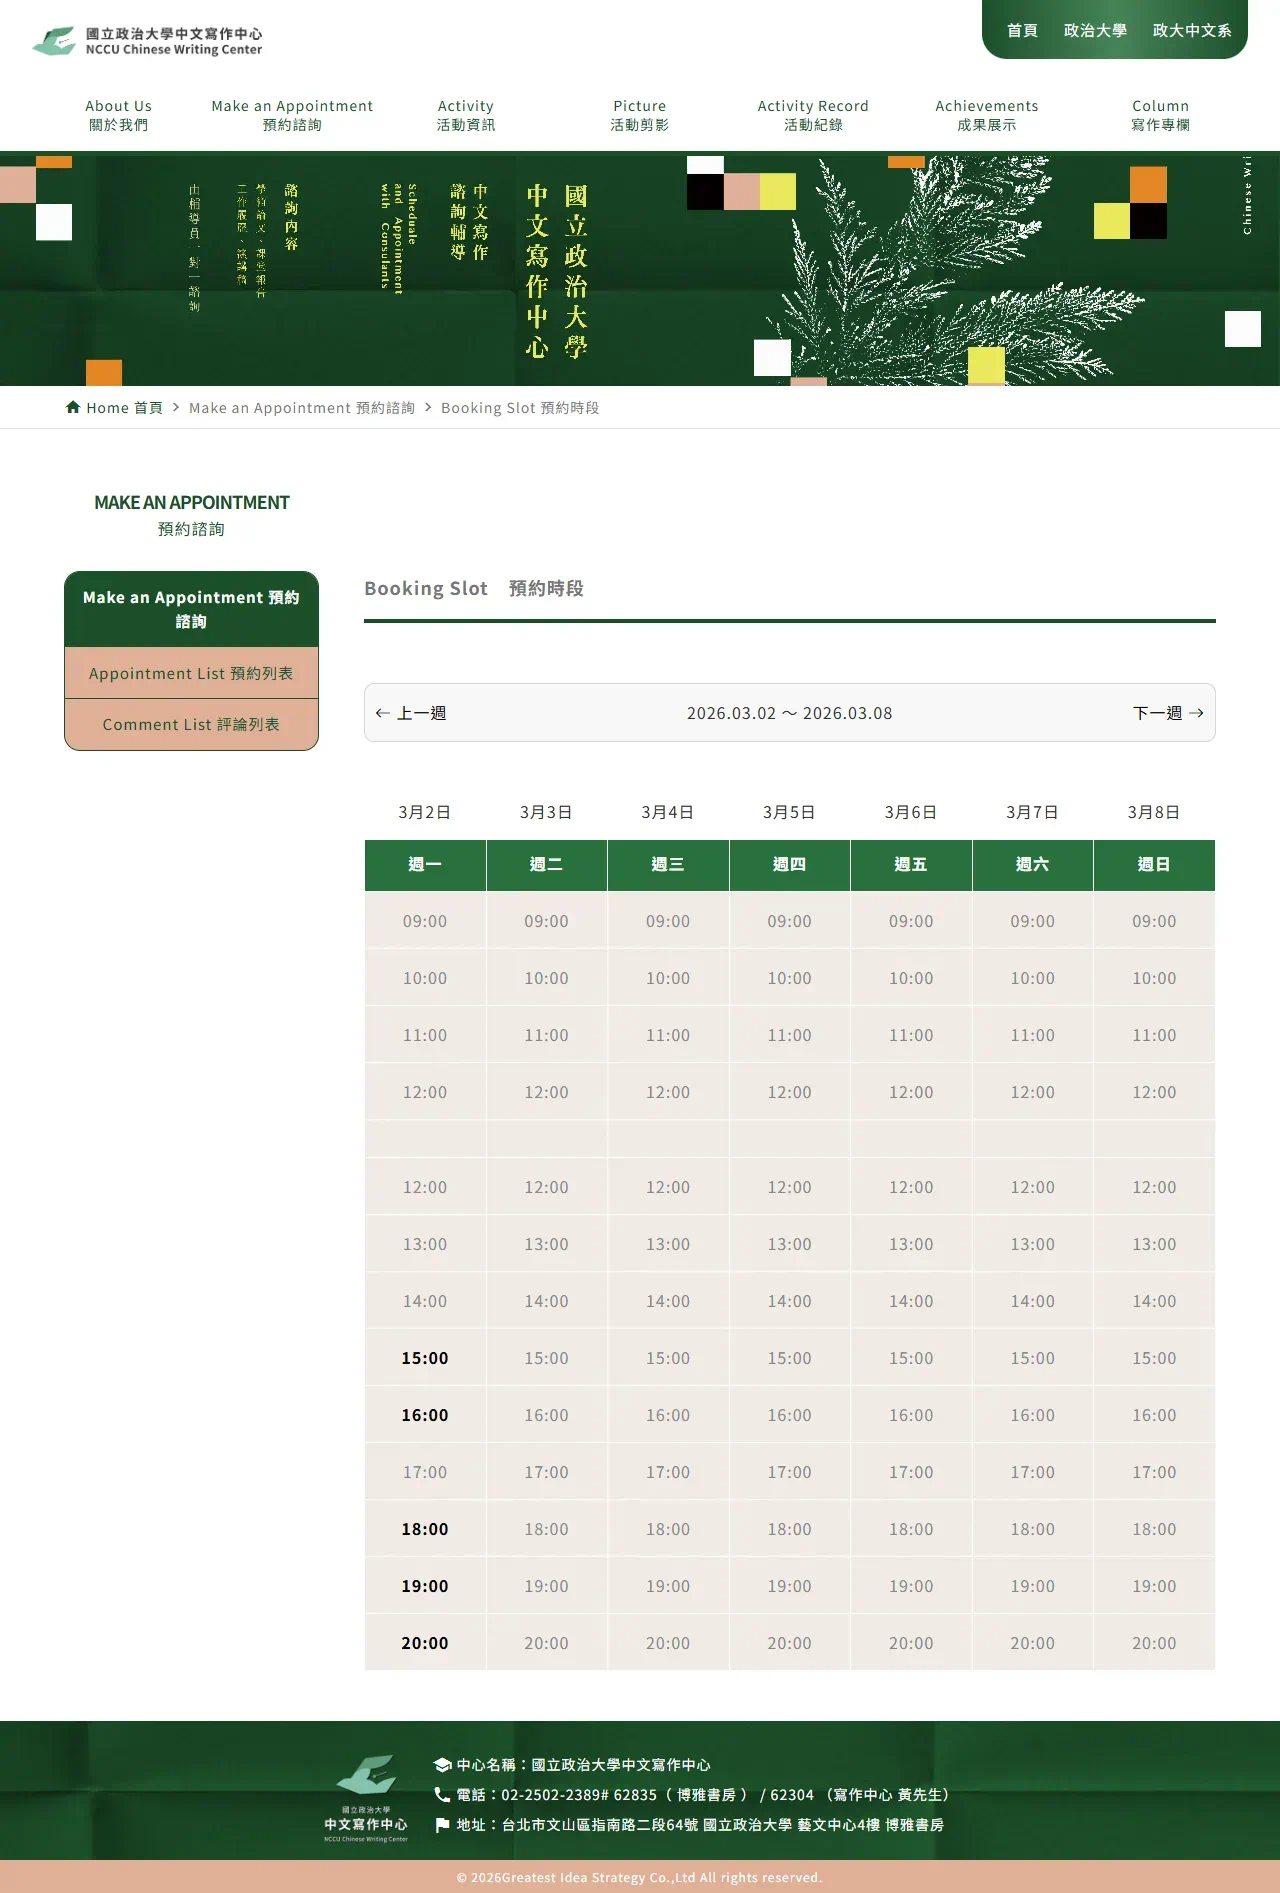Viewport: 1280px width, 1893px height.
Task: Click the 週三 column header
Action: (668, 865)
